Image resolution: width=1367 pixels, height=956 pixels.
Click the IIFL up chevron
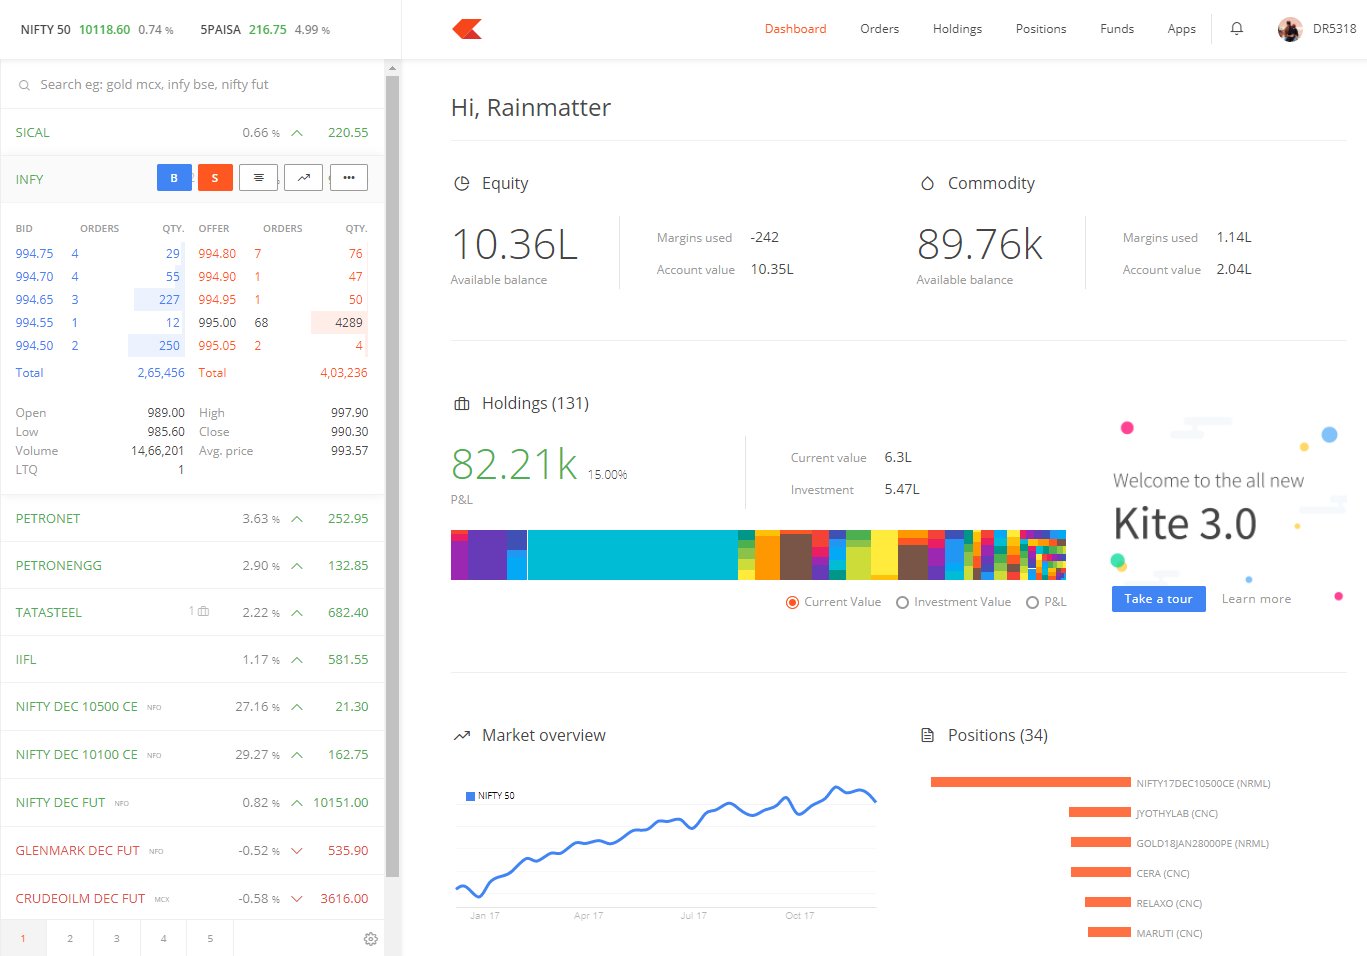297,660
